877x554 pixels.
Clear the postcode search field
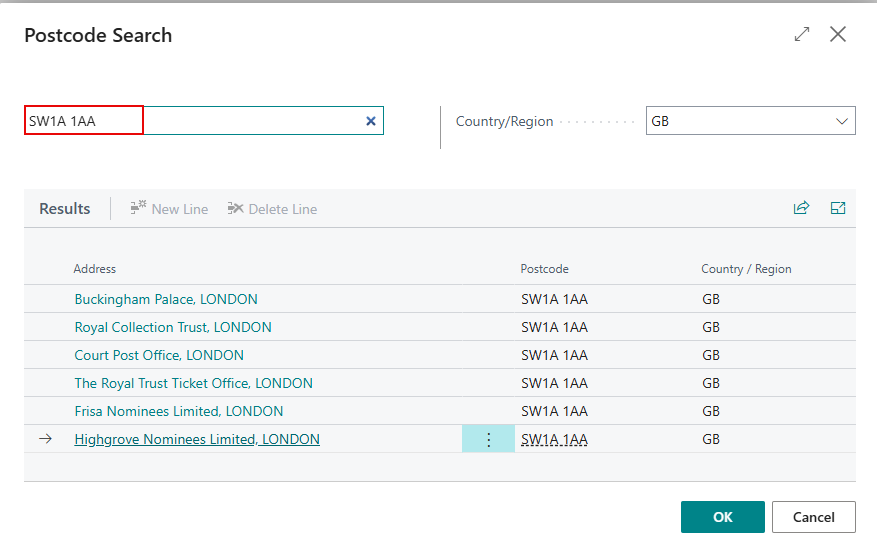370,121
